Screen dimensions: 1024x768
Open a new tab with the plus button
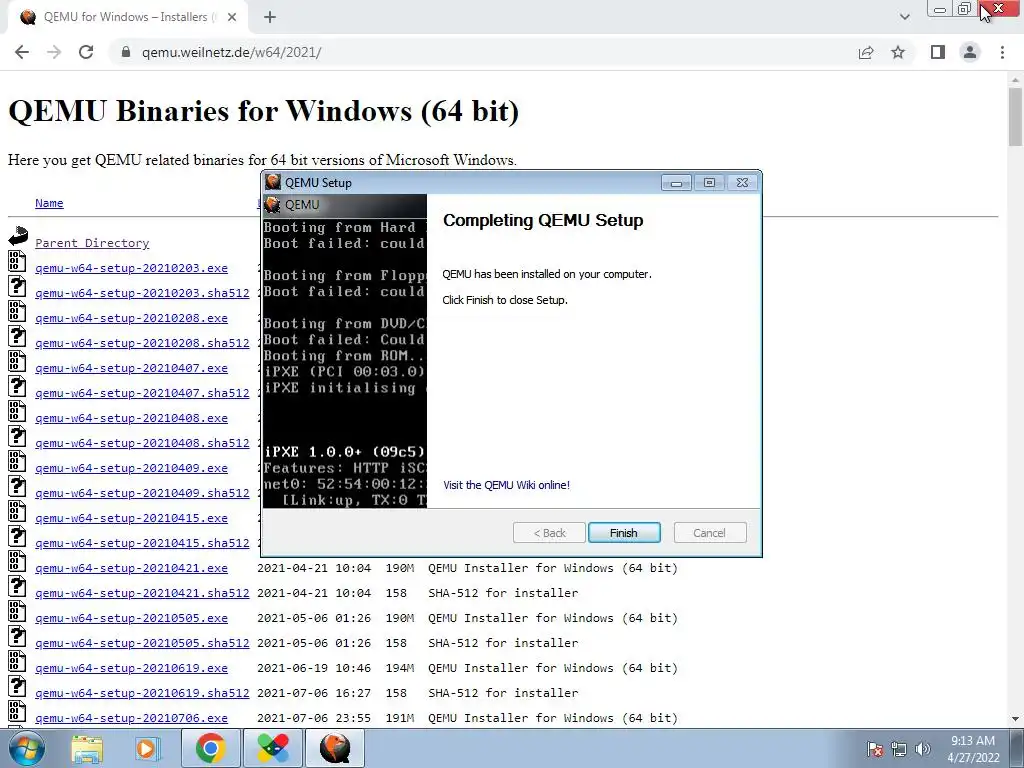click(270, 17)
